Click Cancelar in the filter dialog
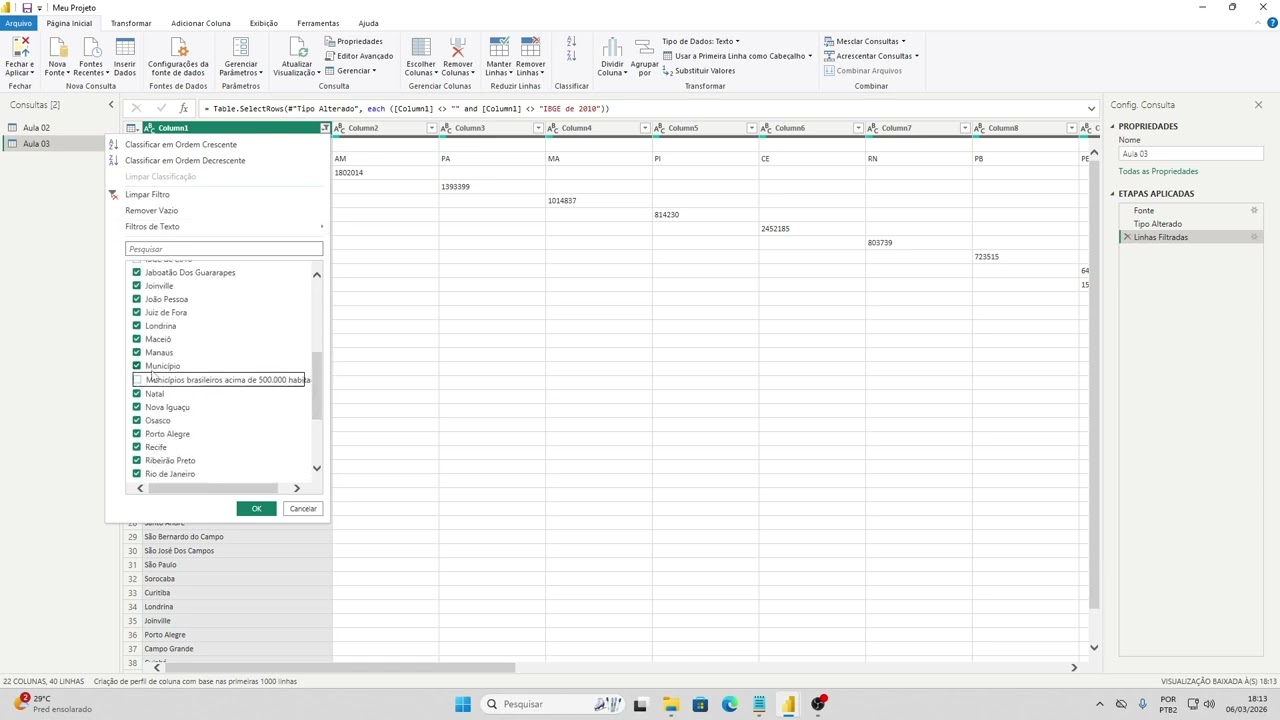This screenshot has width=1280, height=720. 303,509
